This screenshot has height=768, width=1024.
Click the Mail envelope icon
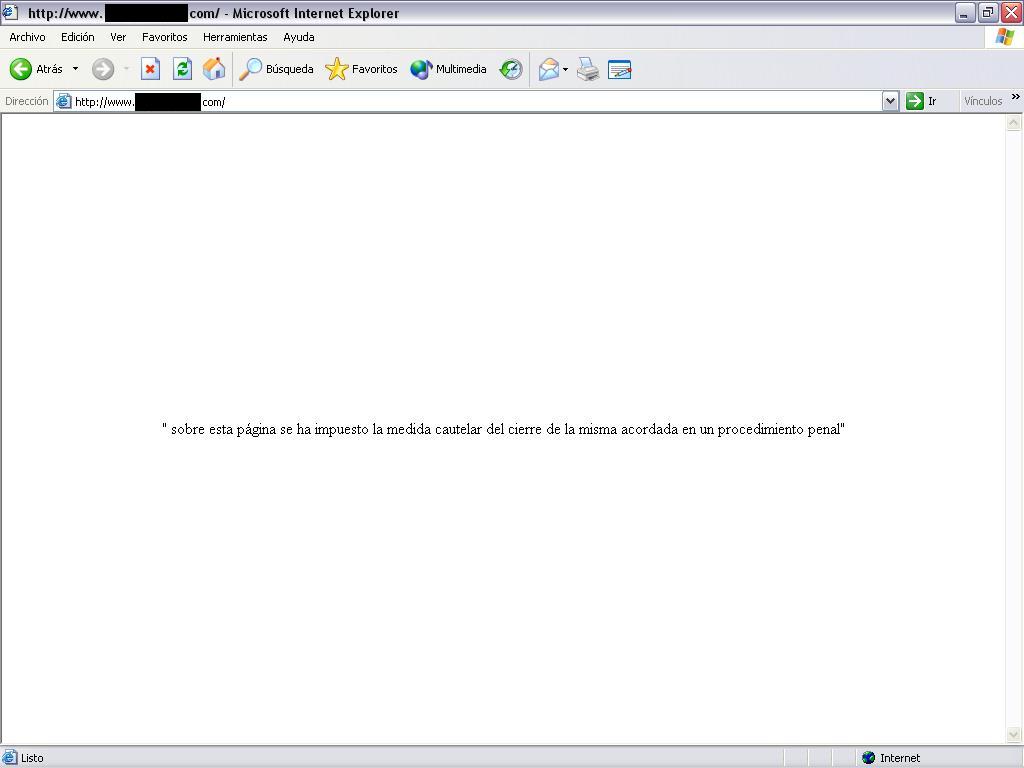click(x=548, y=69)
